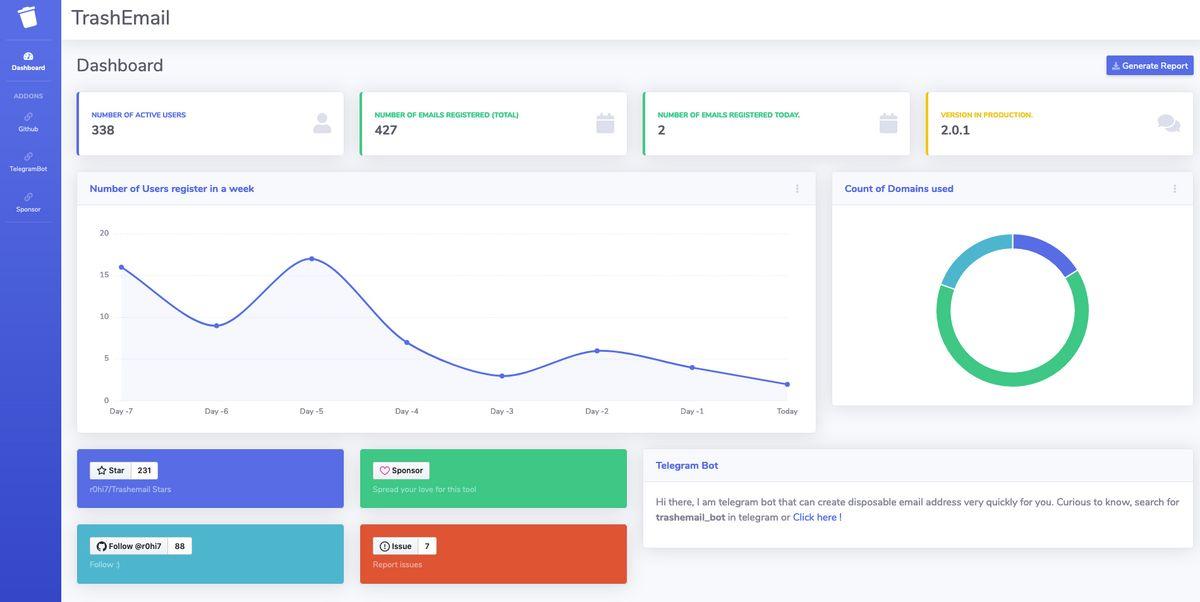Click the user icon on active users card
Viewport: 1200px width, 602px height.
point(321,123)
